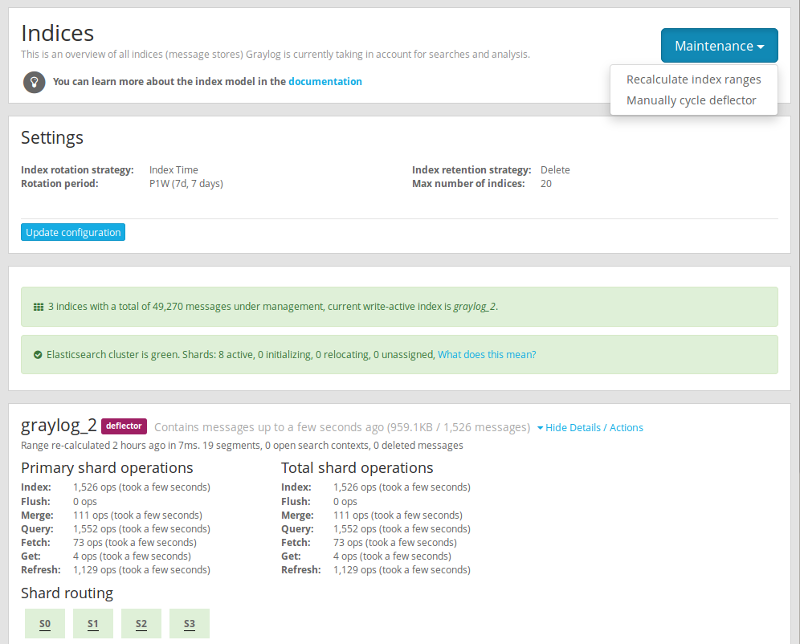The width and height of the screenshot is (800, 644).
Task: Collapse details via Hide Details / Actions
Action: point(590,428)
